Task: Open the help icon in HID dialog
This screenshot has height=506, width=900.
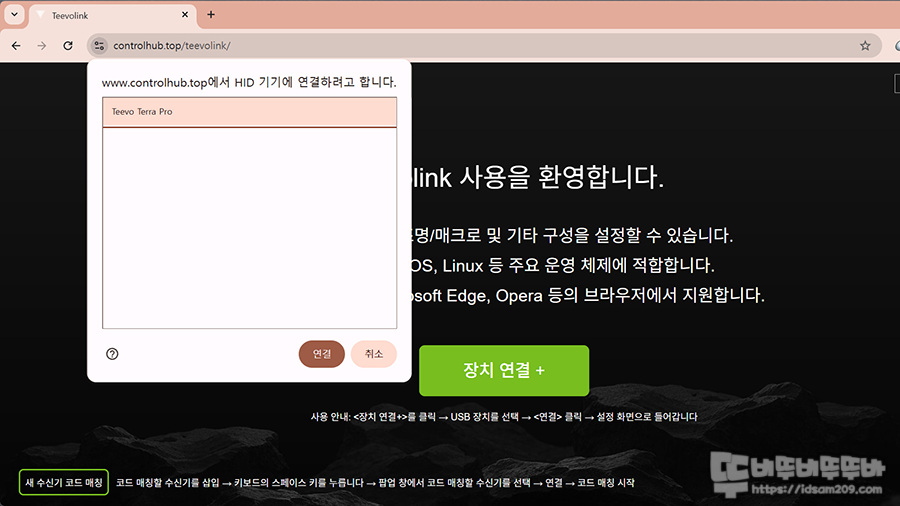Action: point(112,354)
